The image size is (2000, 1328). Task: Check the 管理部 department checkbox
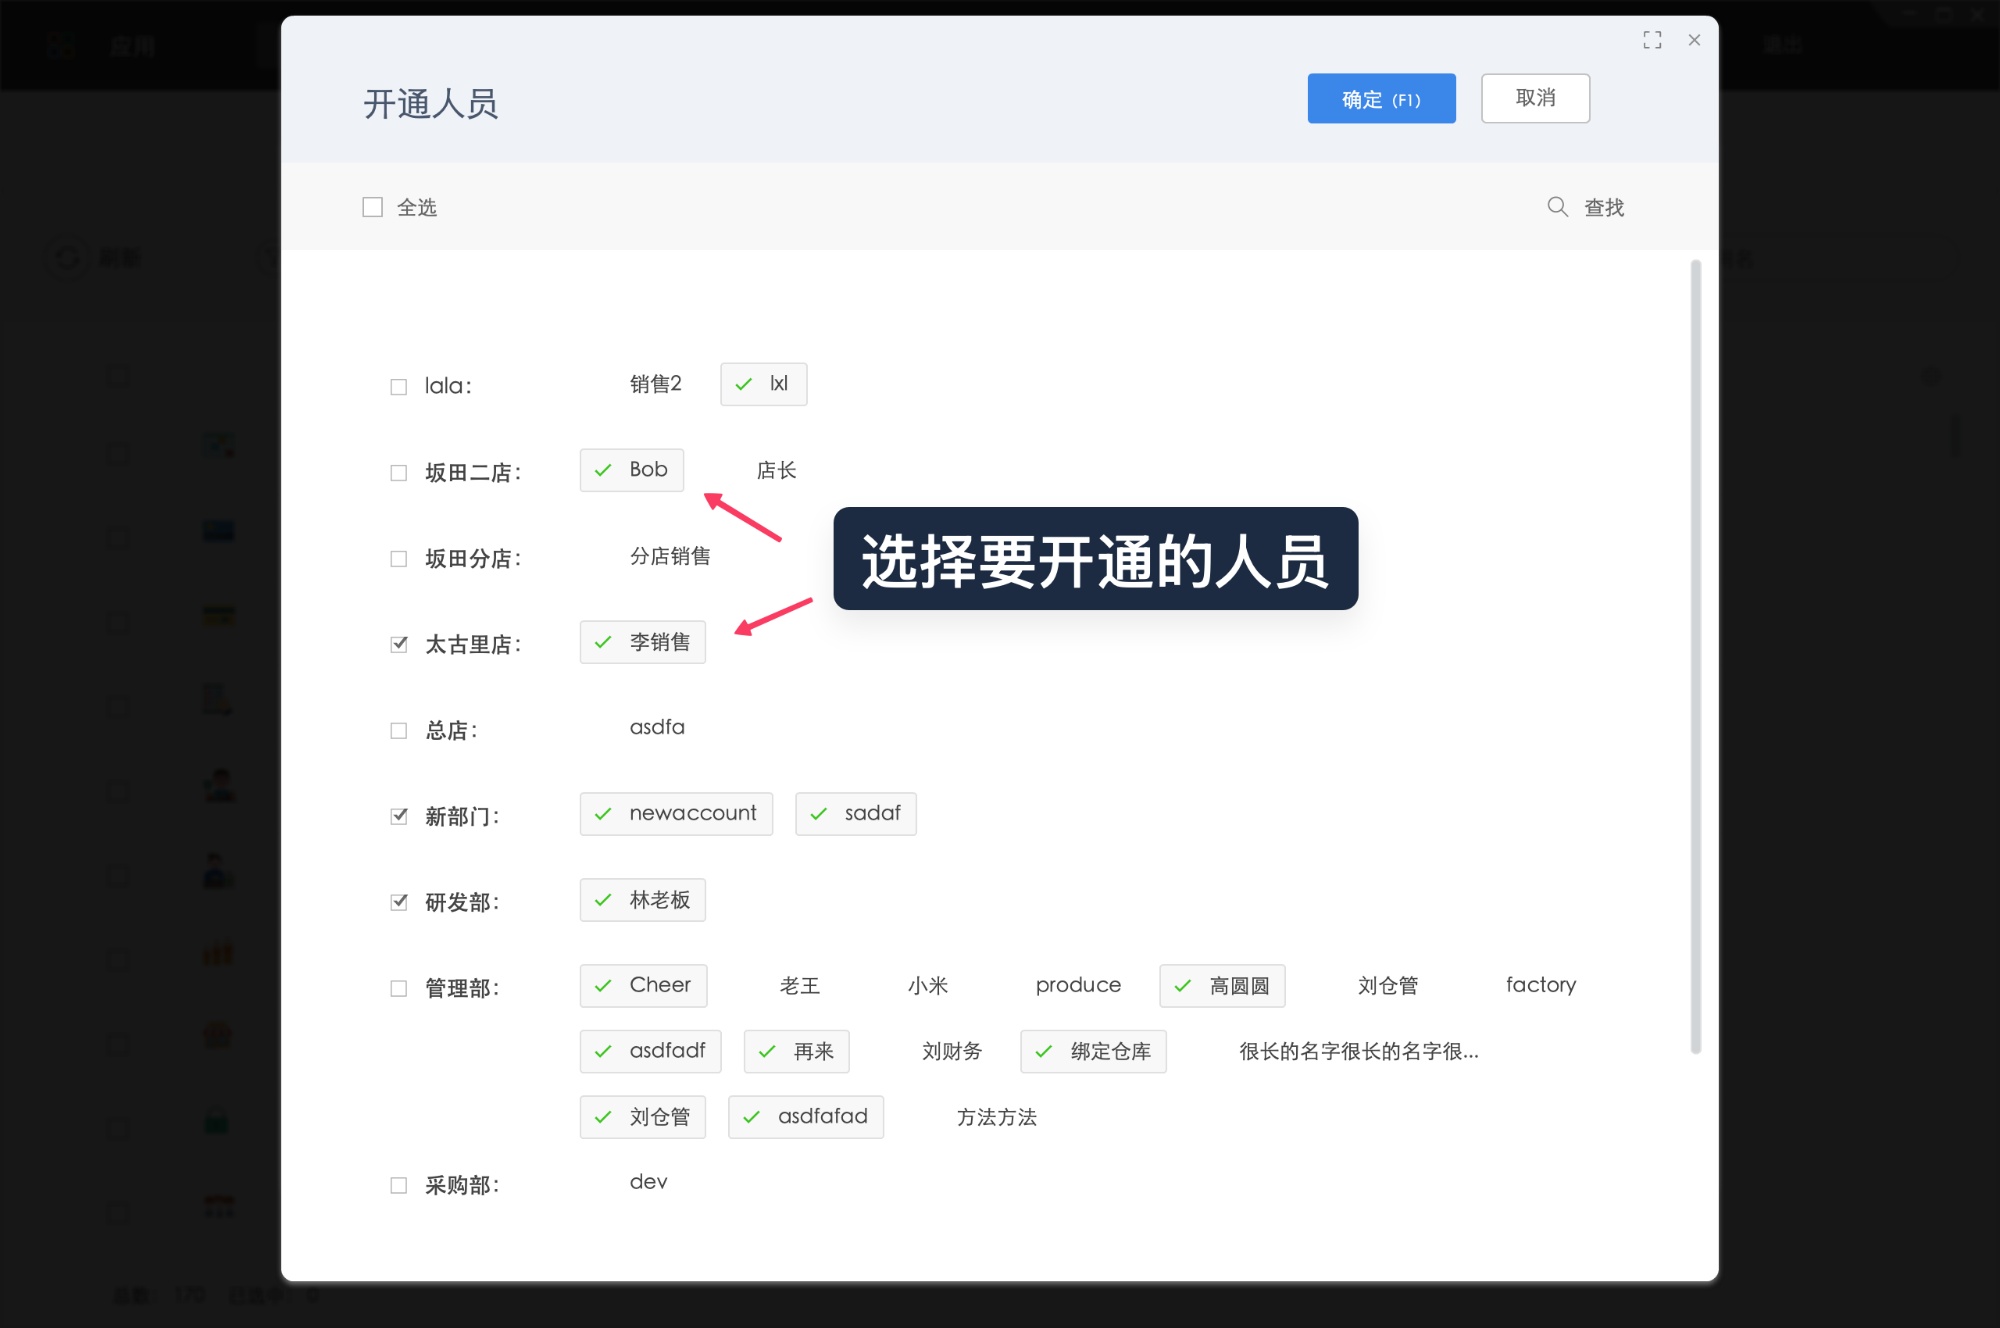(x=398, y=987)
